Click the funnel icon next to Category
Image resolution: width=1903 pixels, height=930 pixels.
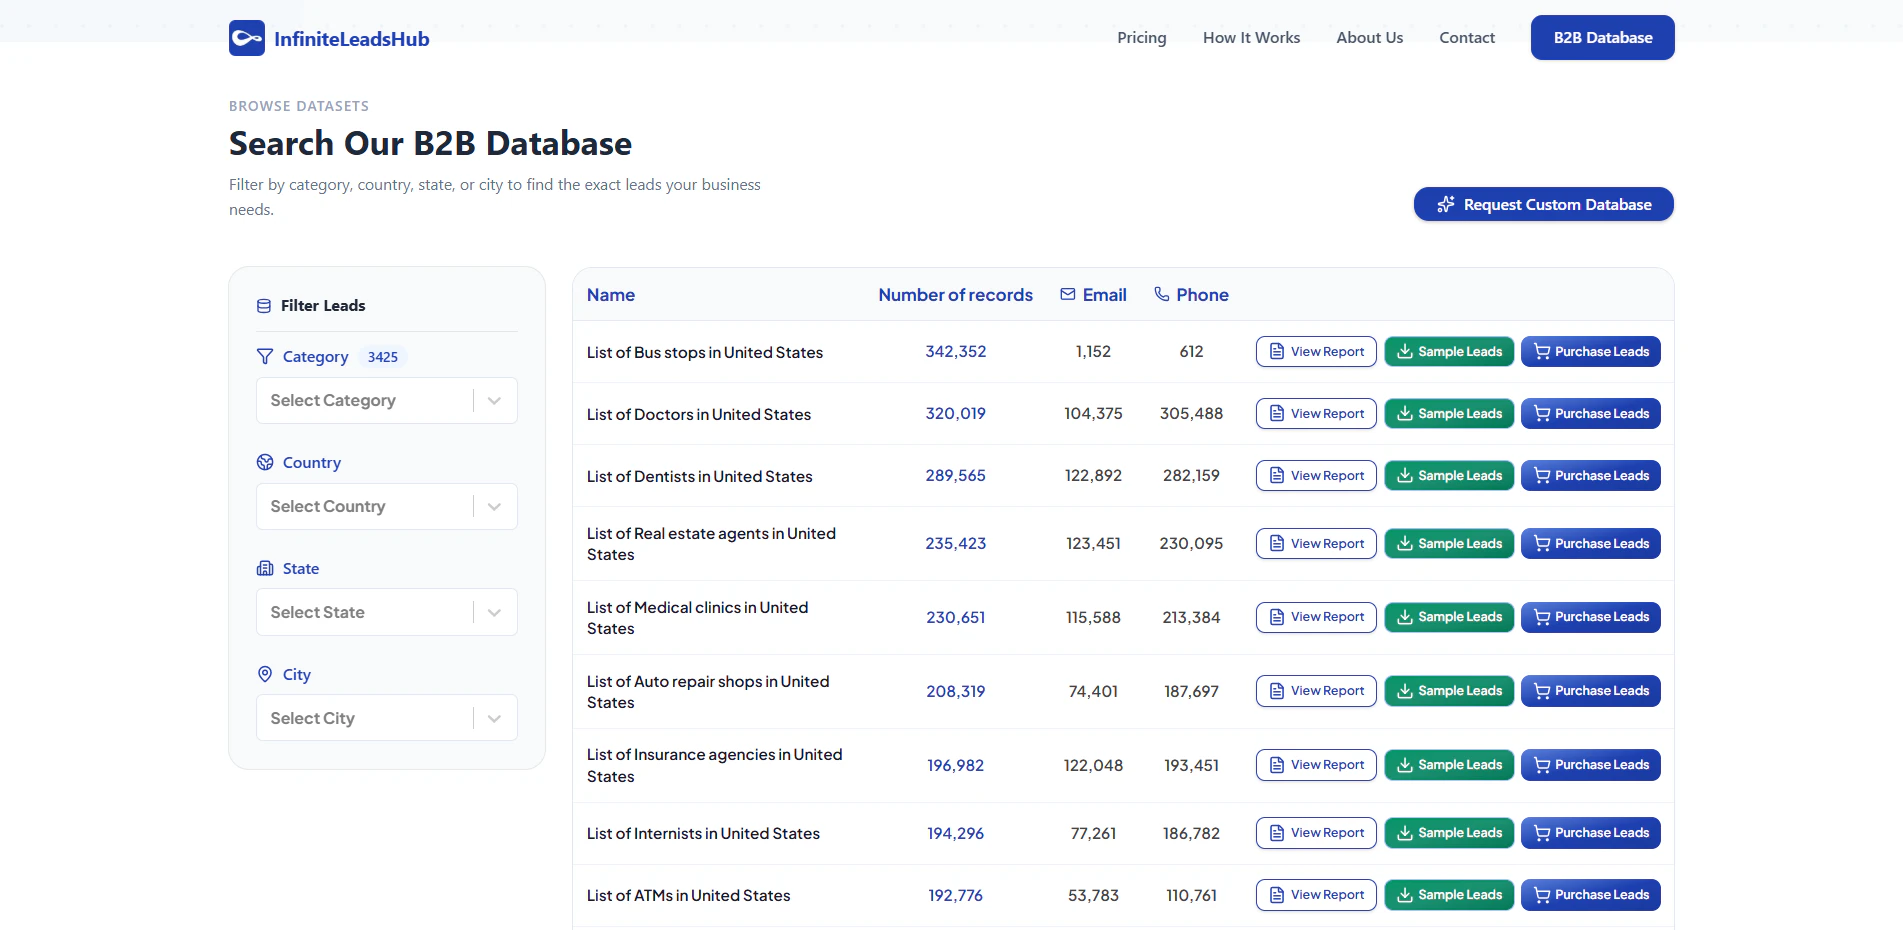(x=265, y=357)
